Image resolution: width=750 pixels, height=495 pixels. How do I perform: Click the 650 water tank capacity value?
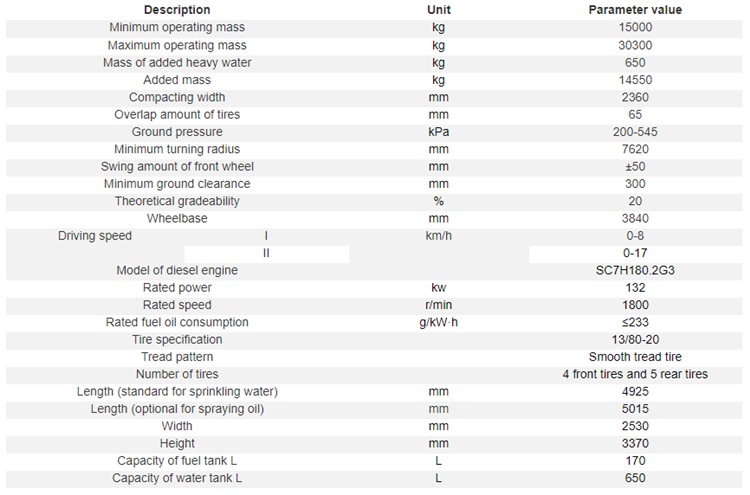coord(635,478)
